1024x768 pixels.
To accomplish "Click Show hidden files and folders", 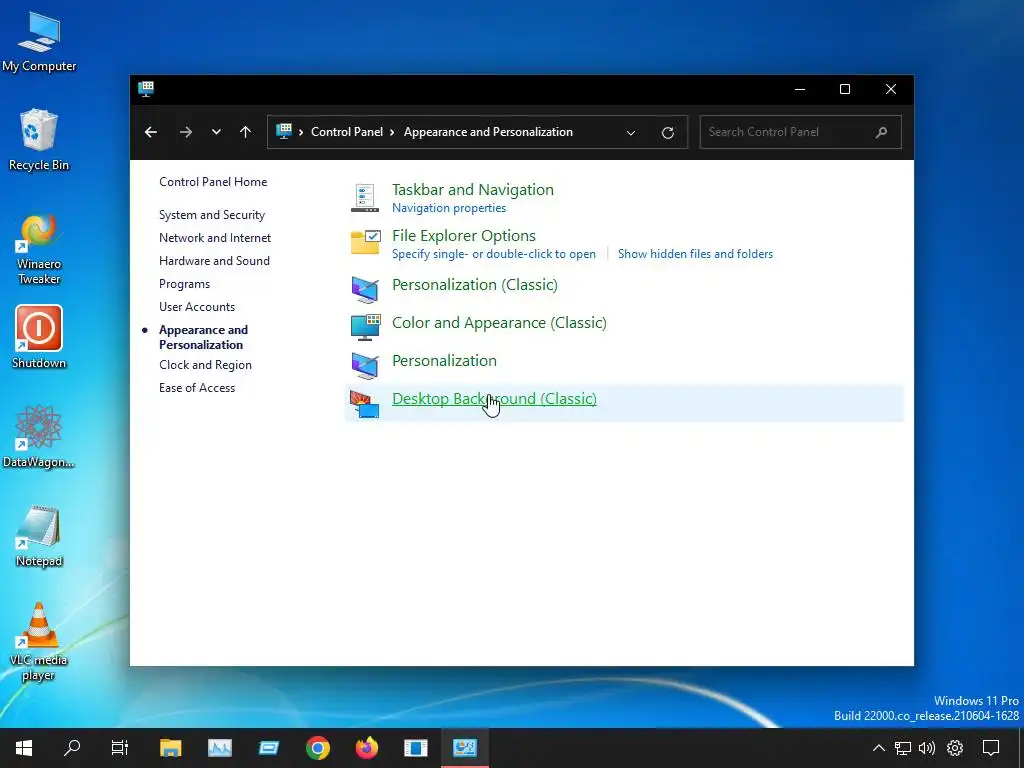I will 696,254.
